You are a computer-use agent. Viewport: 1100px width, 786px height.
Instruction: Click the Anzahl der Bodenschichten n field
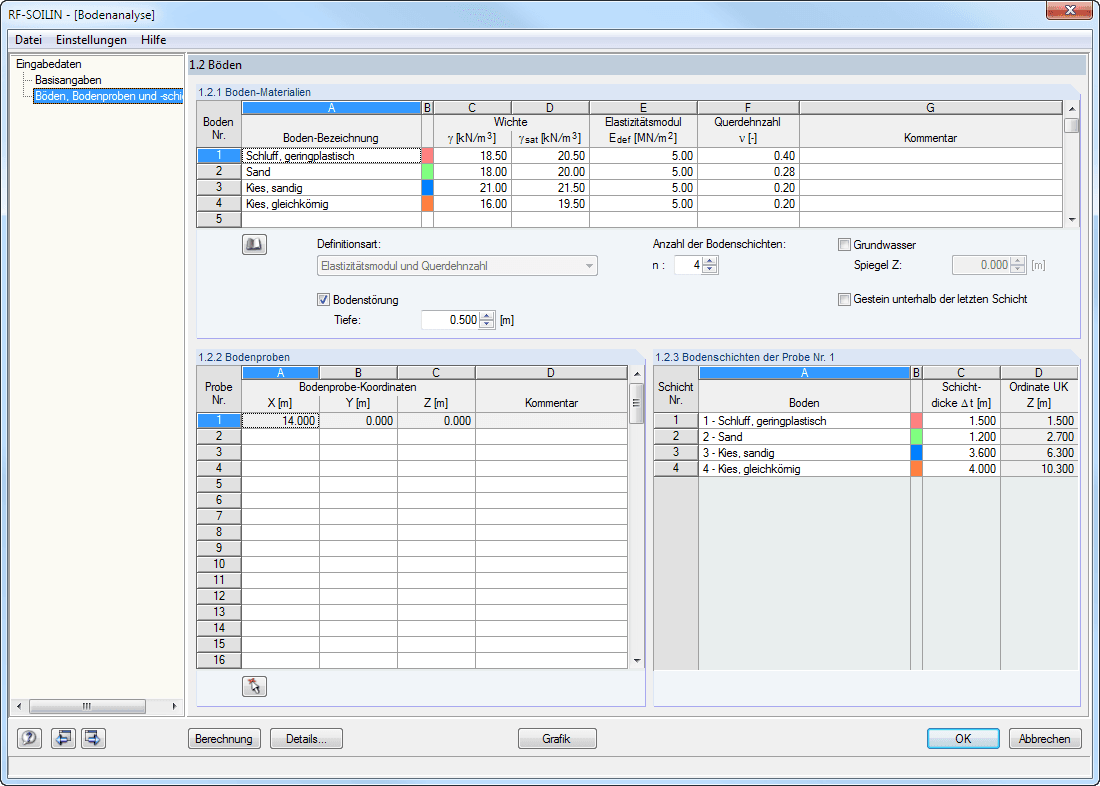click(x=688, y=265)
